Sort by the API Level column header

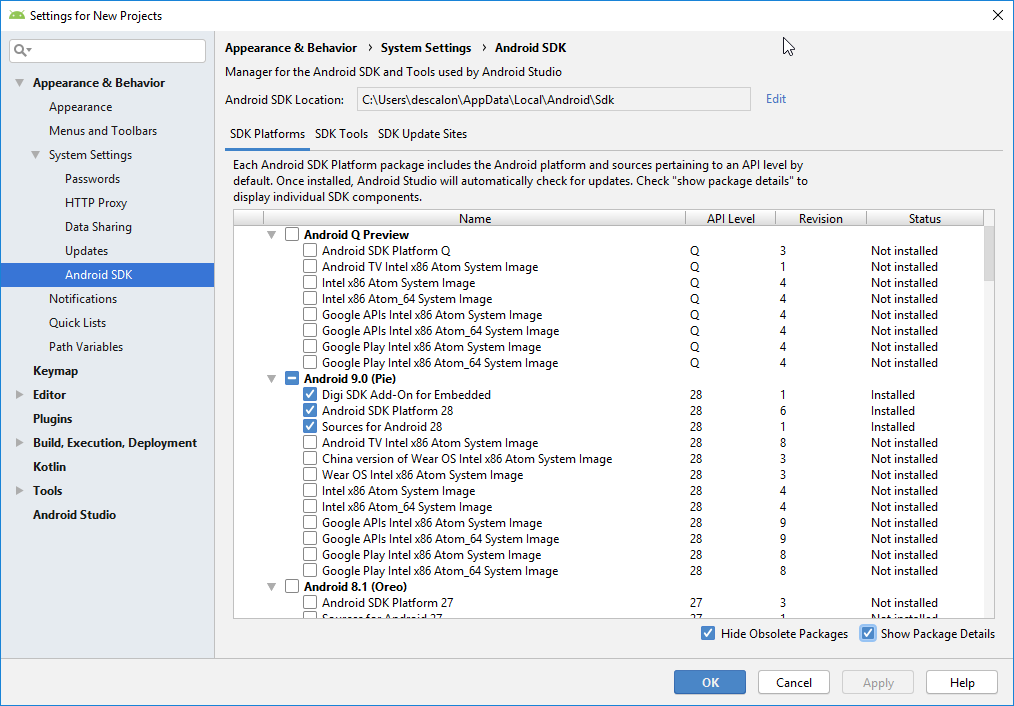[730, 219]
